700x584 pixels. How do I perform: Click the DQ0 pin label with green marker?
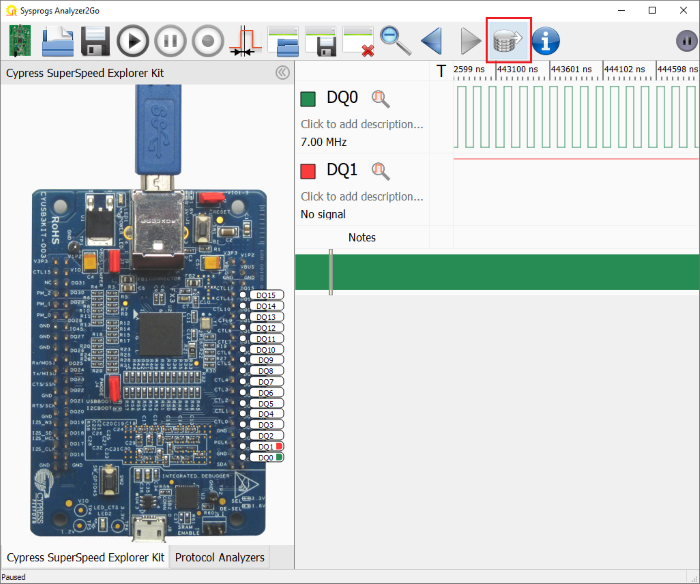pyautogui.click(x=267, y=458)
